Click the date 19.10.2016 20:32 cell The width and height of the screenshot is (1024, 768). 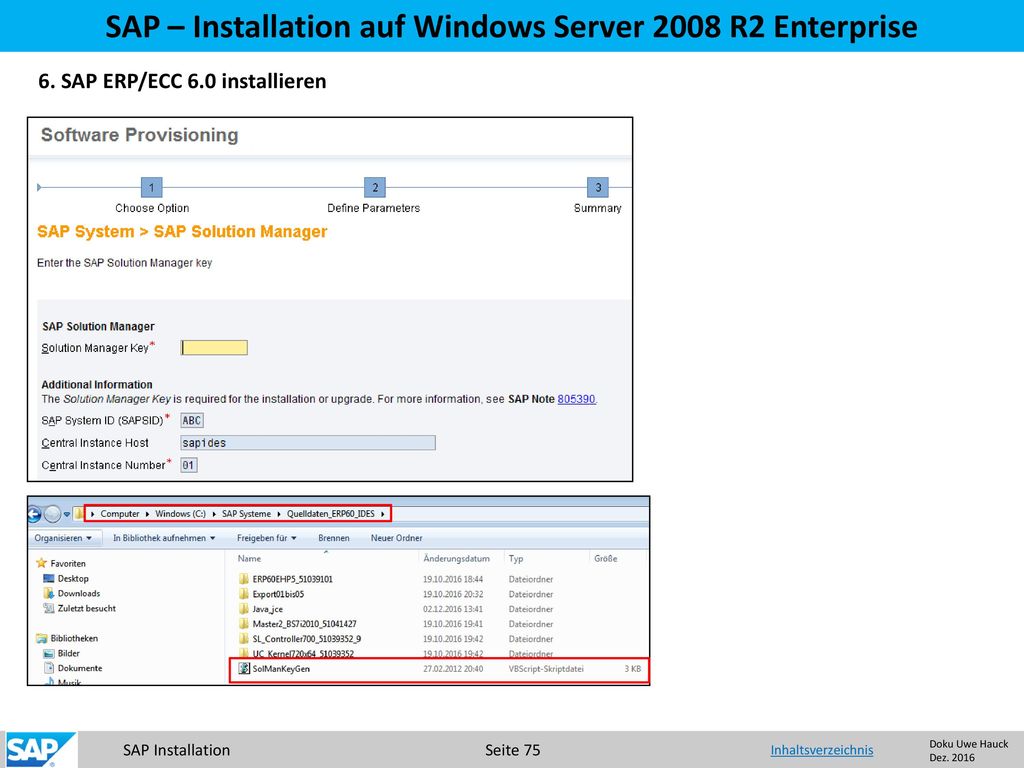(453, 594)
